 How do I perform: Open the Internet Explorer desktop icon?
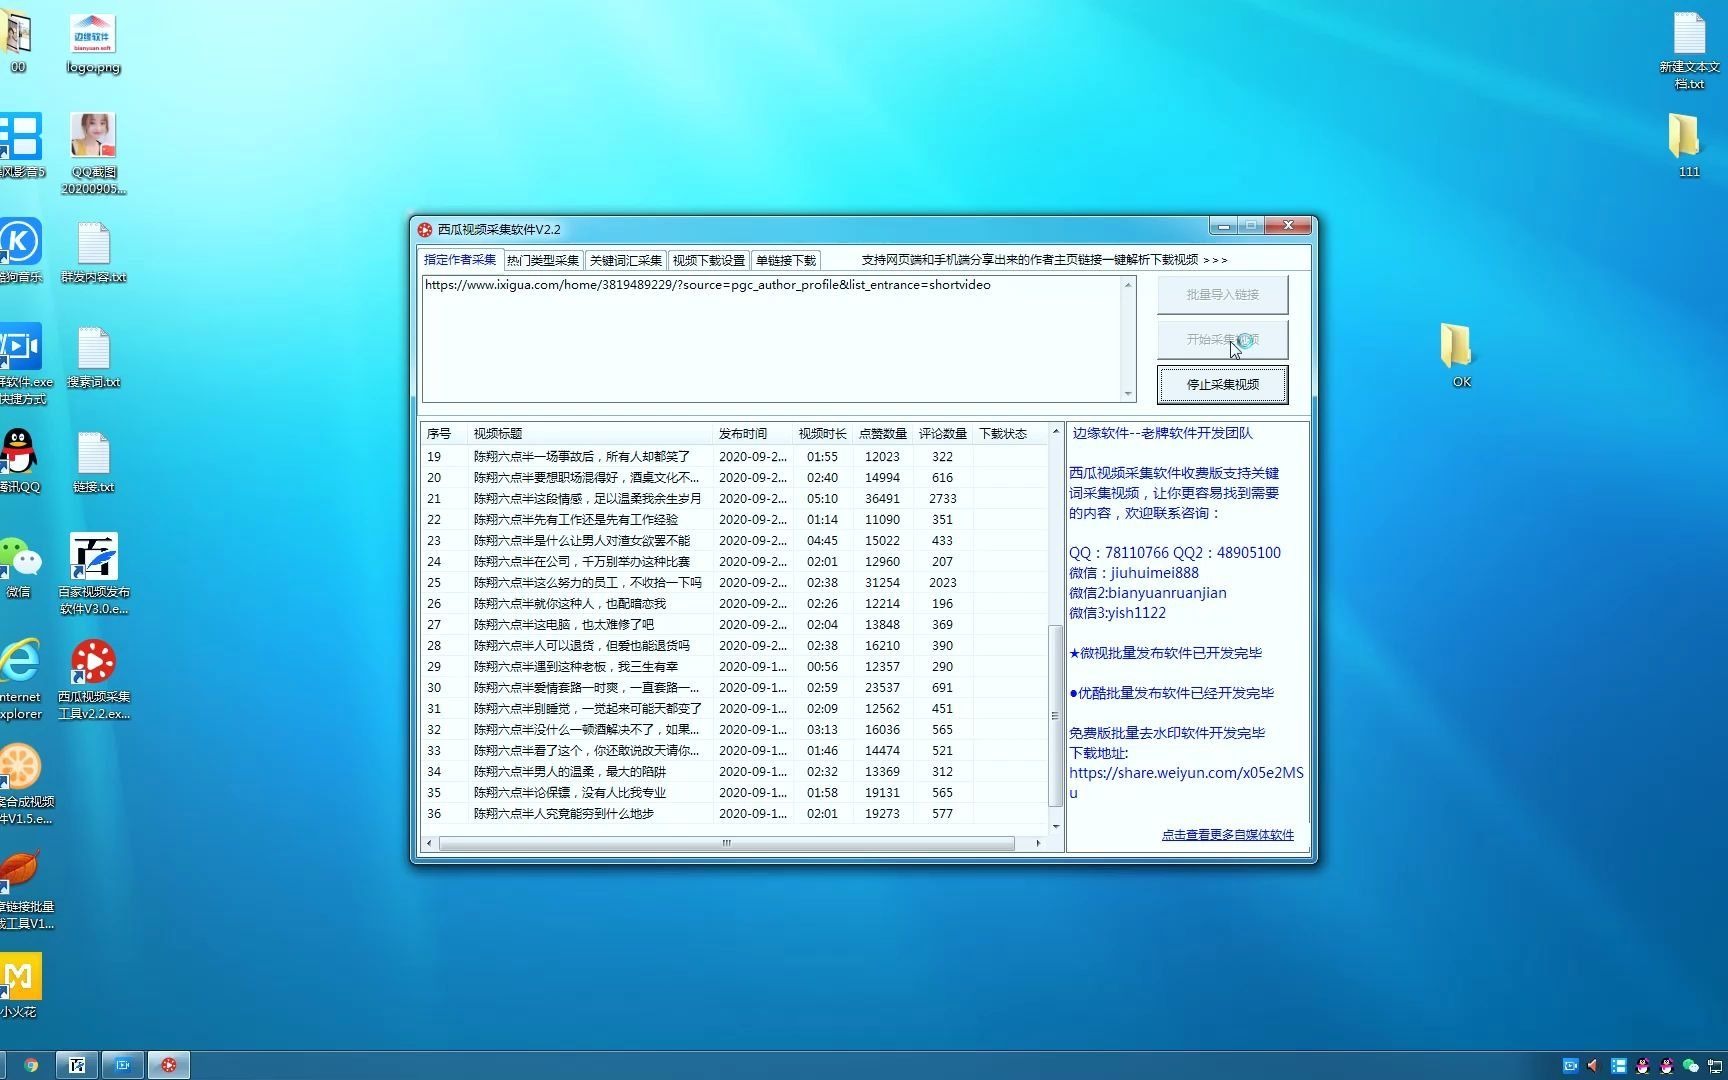click(x=20, y=679)
